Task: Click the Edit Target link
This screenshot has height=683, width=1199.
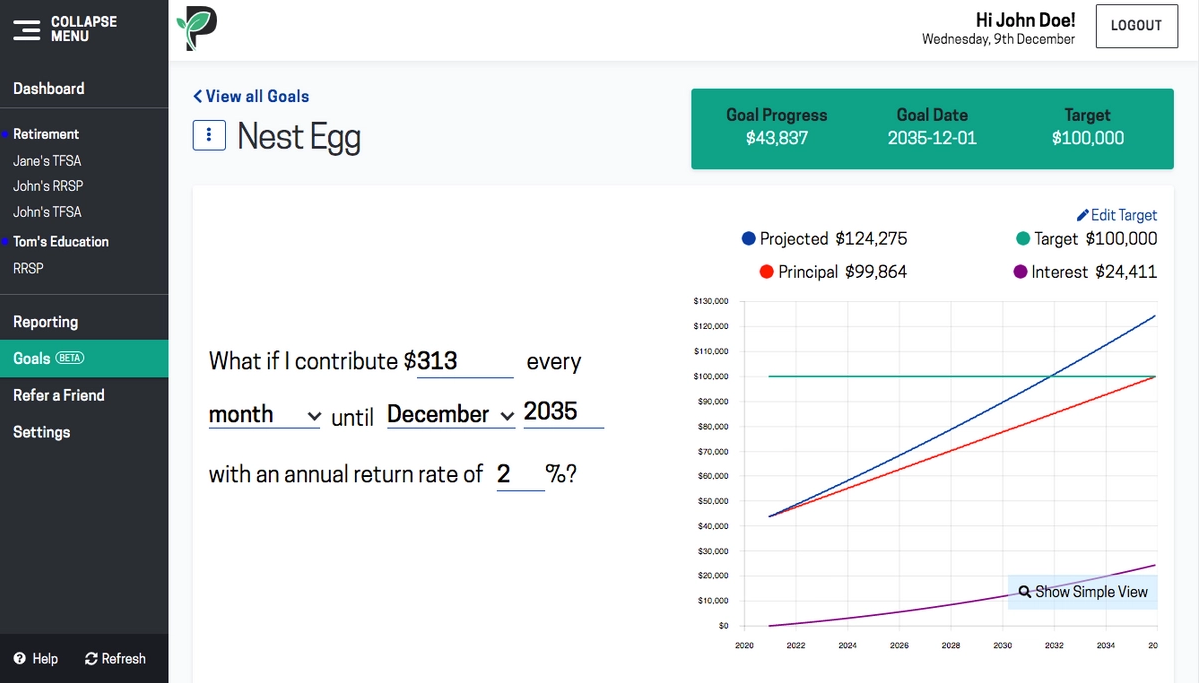Action: 1117,215
